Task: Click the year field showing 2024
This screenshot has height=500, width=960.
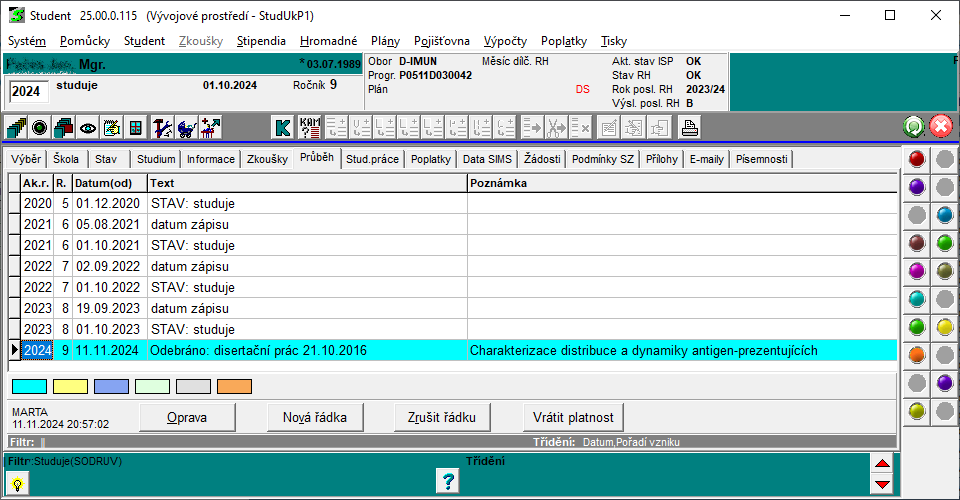Action: pos(27,92)
